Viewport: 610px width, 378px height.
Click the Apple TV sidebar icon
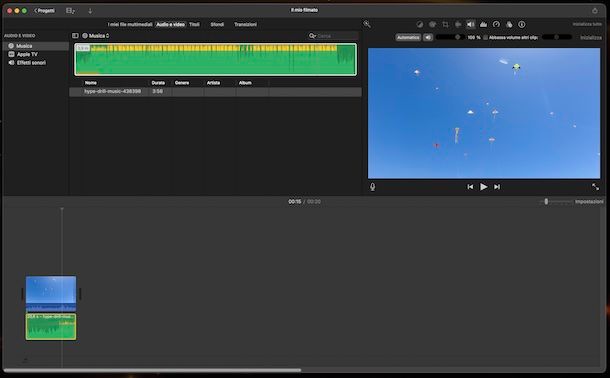(x=11, y=54)
